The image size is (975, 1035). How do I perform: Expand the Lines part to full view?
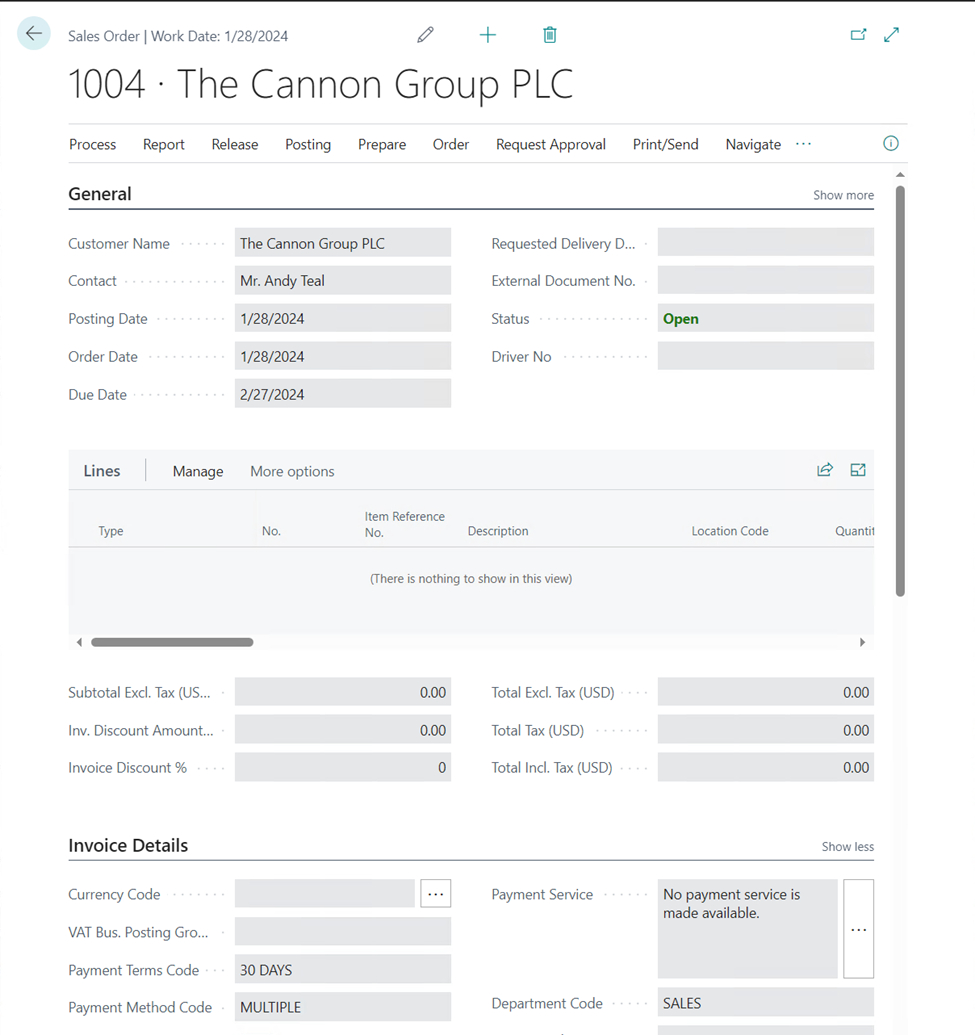point(858,470)
